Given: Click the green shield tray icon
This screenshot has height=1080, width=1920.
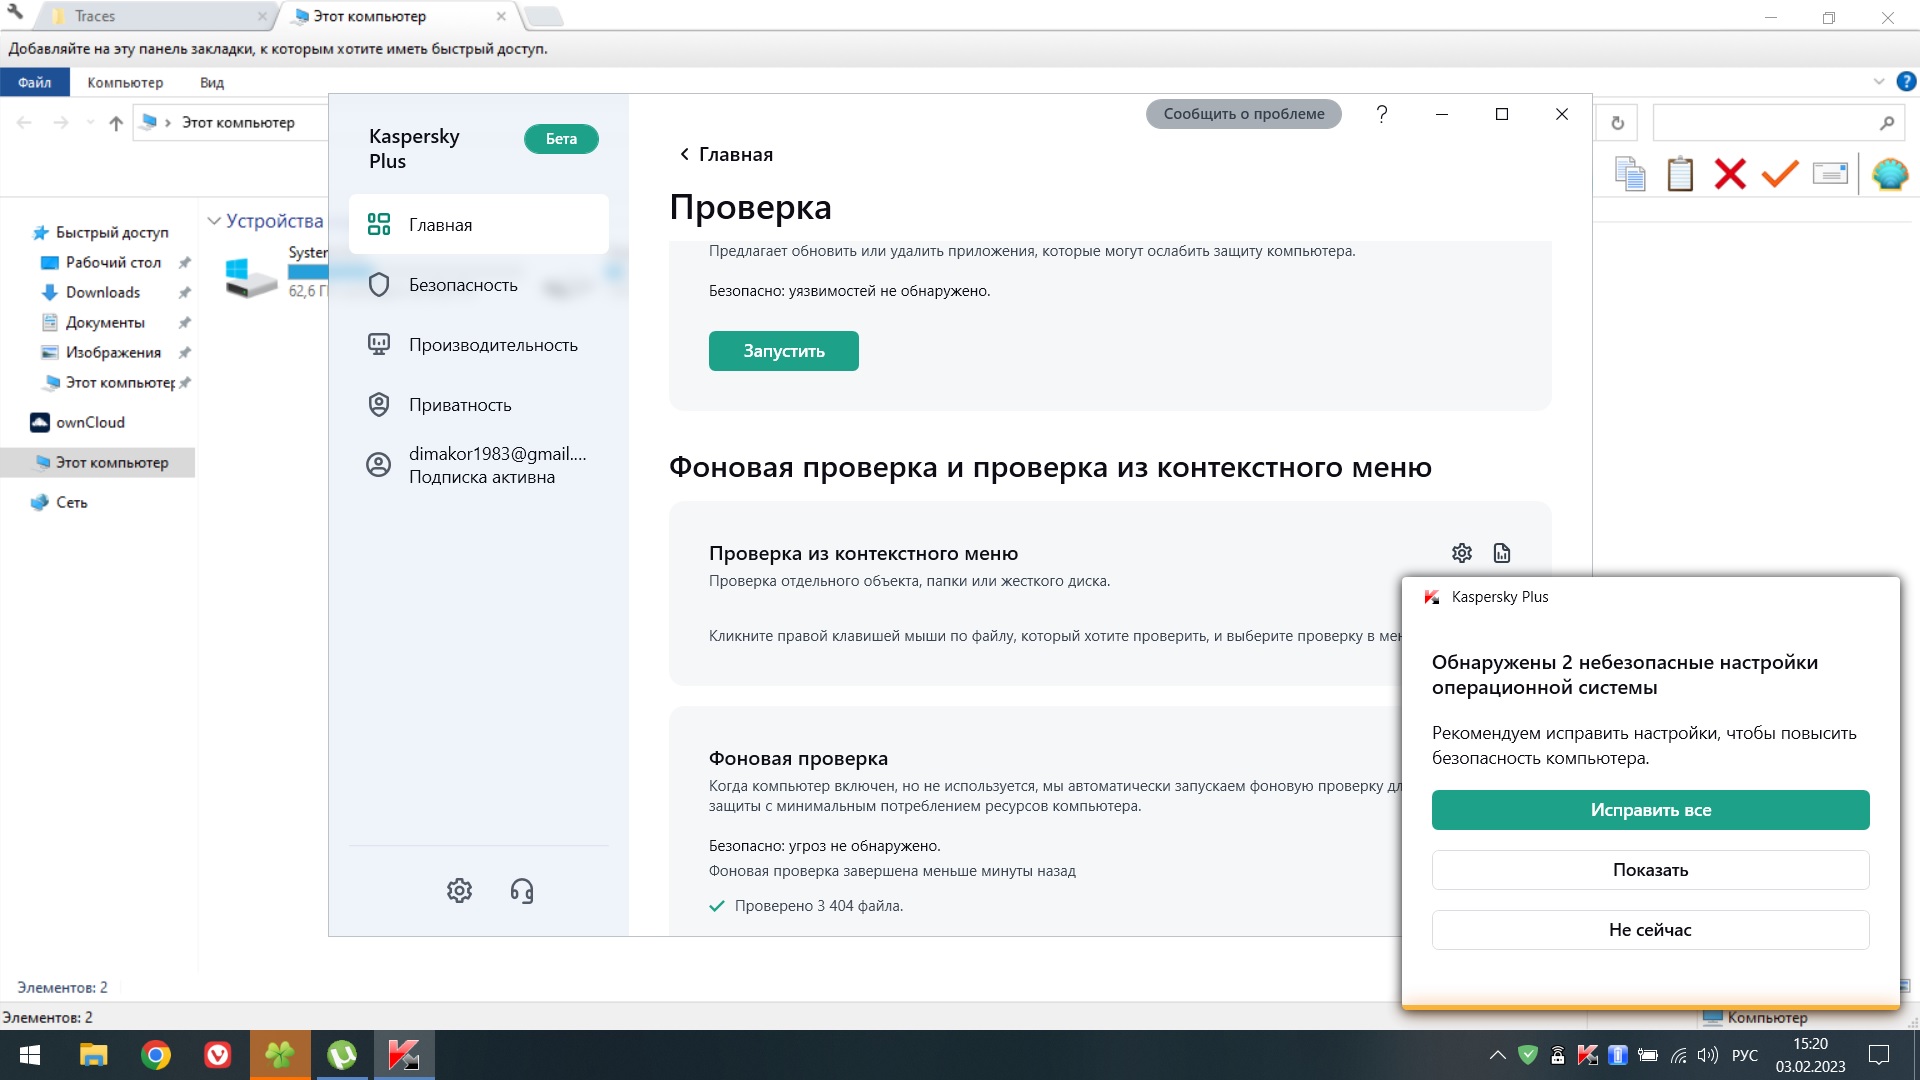Looking at the screenshot, I should coord(1528,1054).
